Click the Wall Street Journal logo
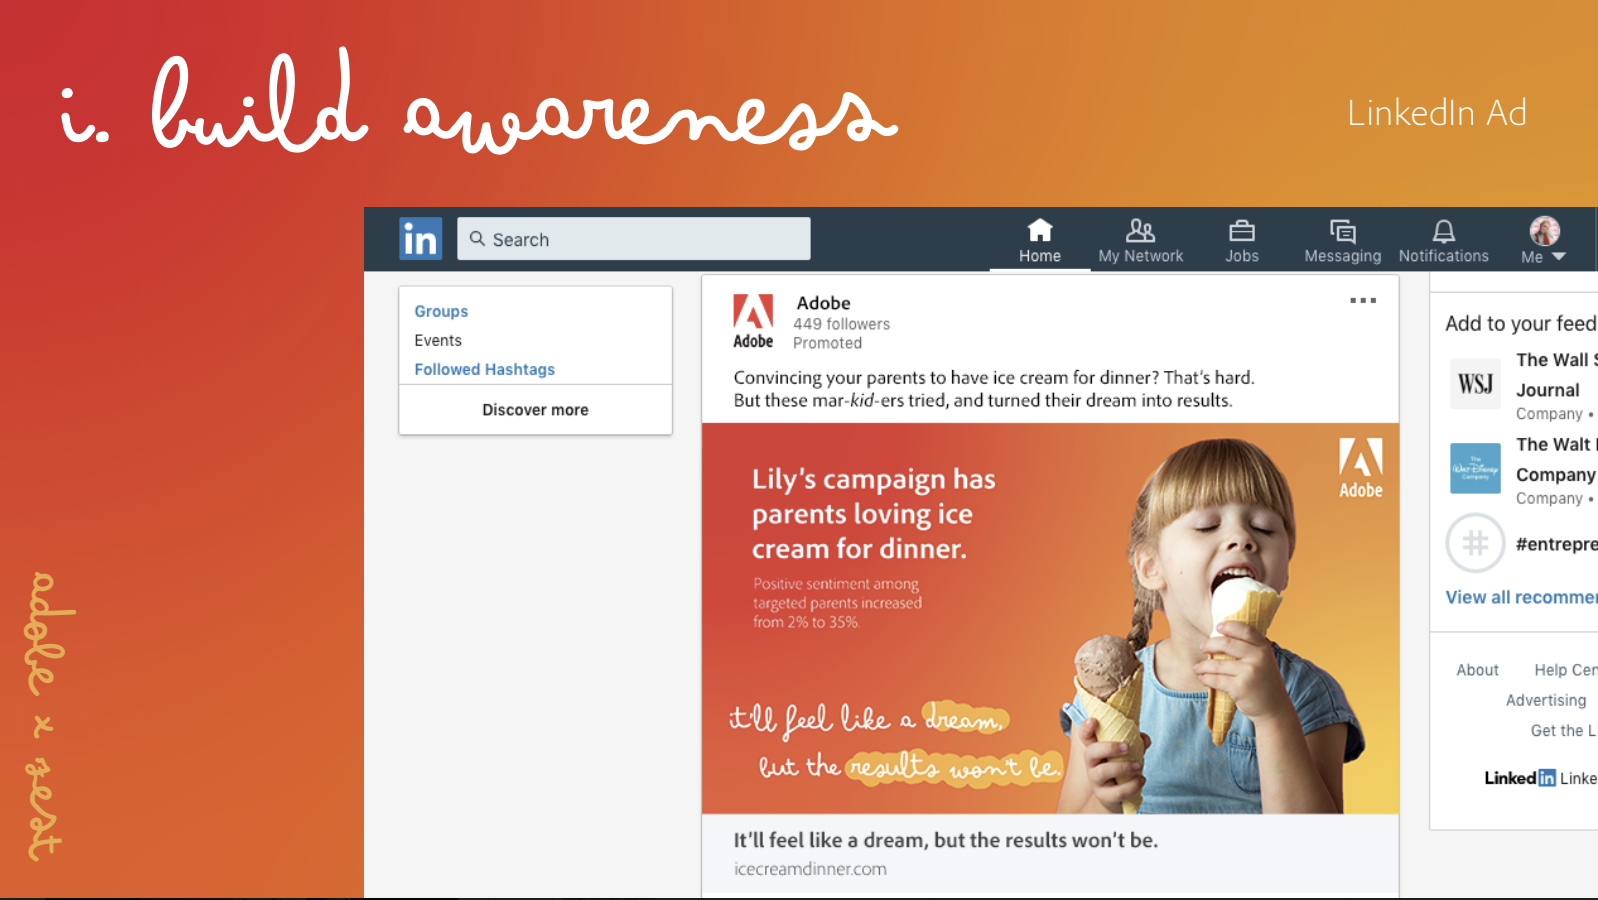This screenshot has width=1598, height=900. tap(1476, 384)
